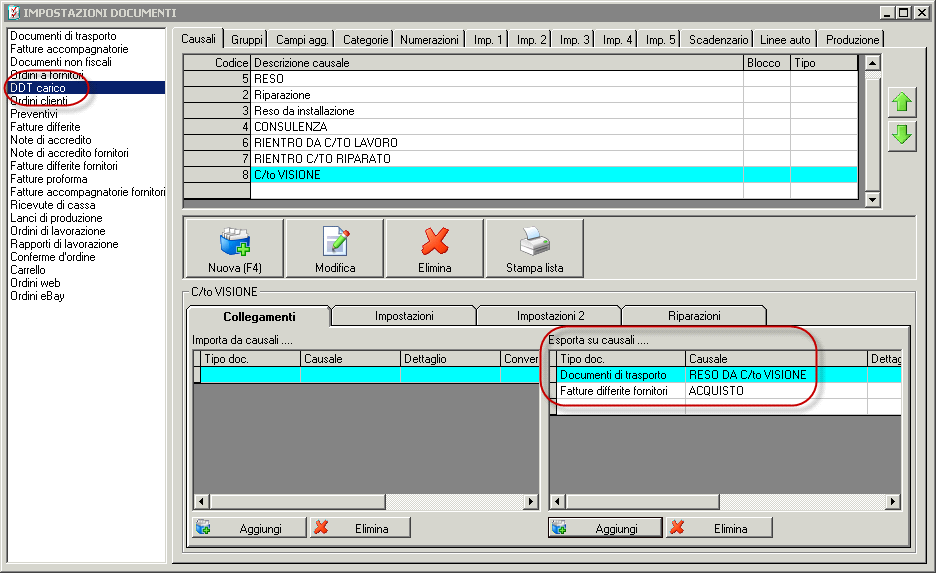Select Fatture accompagnatorie fornitori entry
This screenshot has height=573, width=936.
tap(87, 192)
